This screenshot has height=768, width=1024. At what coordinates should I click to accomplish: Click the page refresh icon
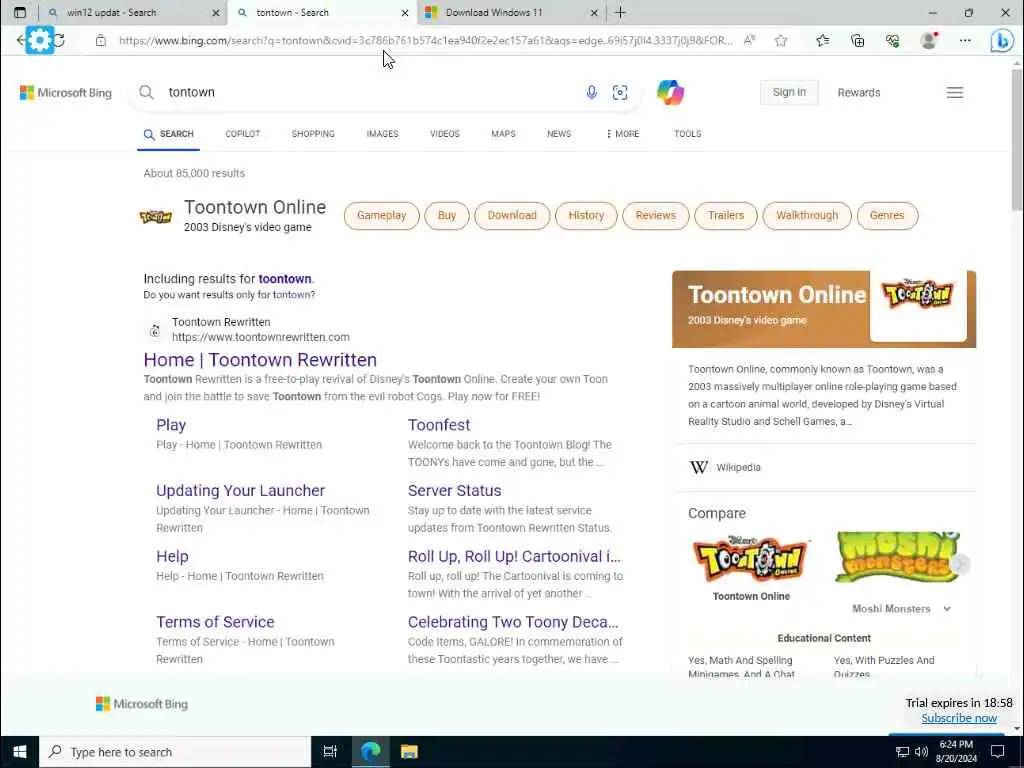59,40
